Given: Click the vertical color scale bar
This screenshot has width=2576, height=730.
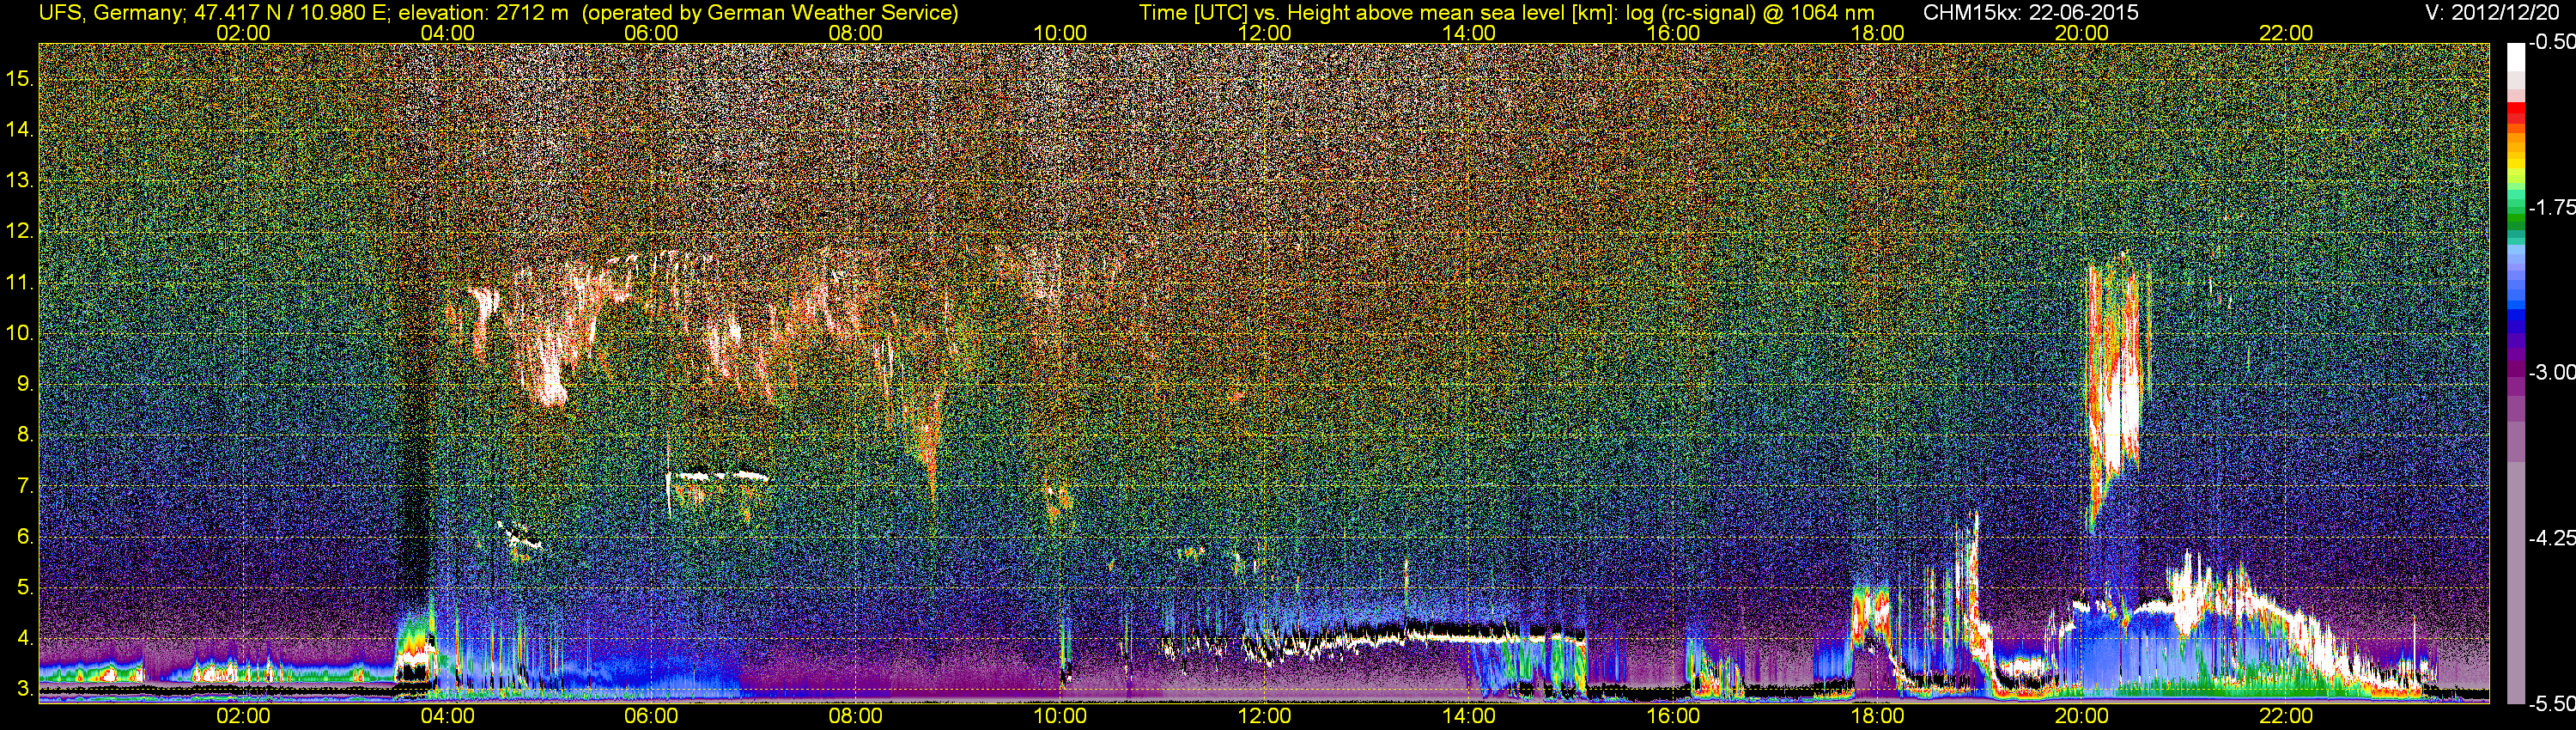Looking at the screenshot, I should [x=2516, y=373].
